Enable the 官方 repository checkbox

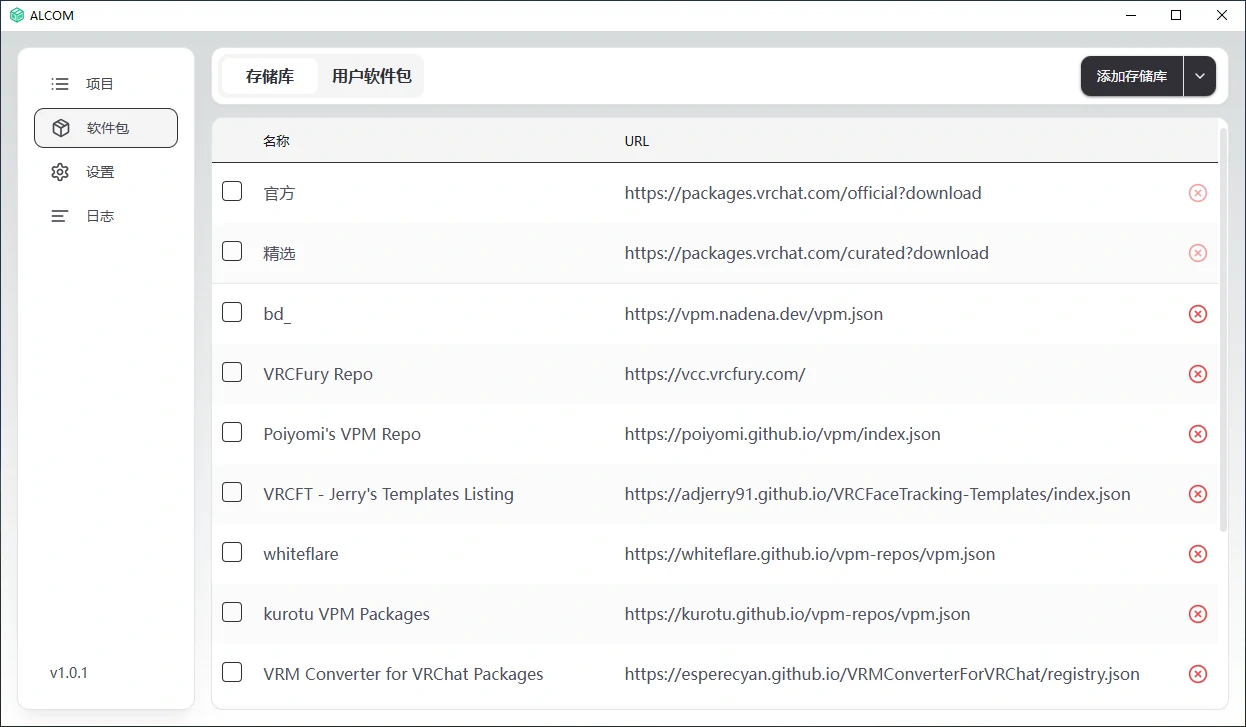tap(232, 192)
